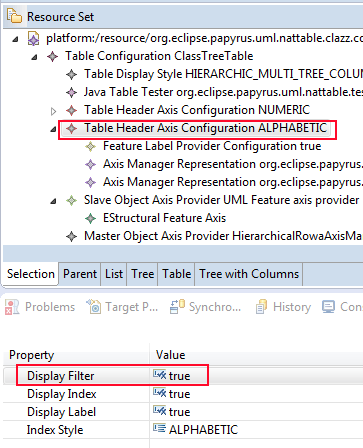This screenshot has height=448, width=363.
Task: Click the Target Platform view icon
Action: [x=94, y=306]
